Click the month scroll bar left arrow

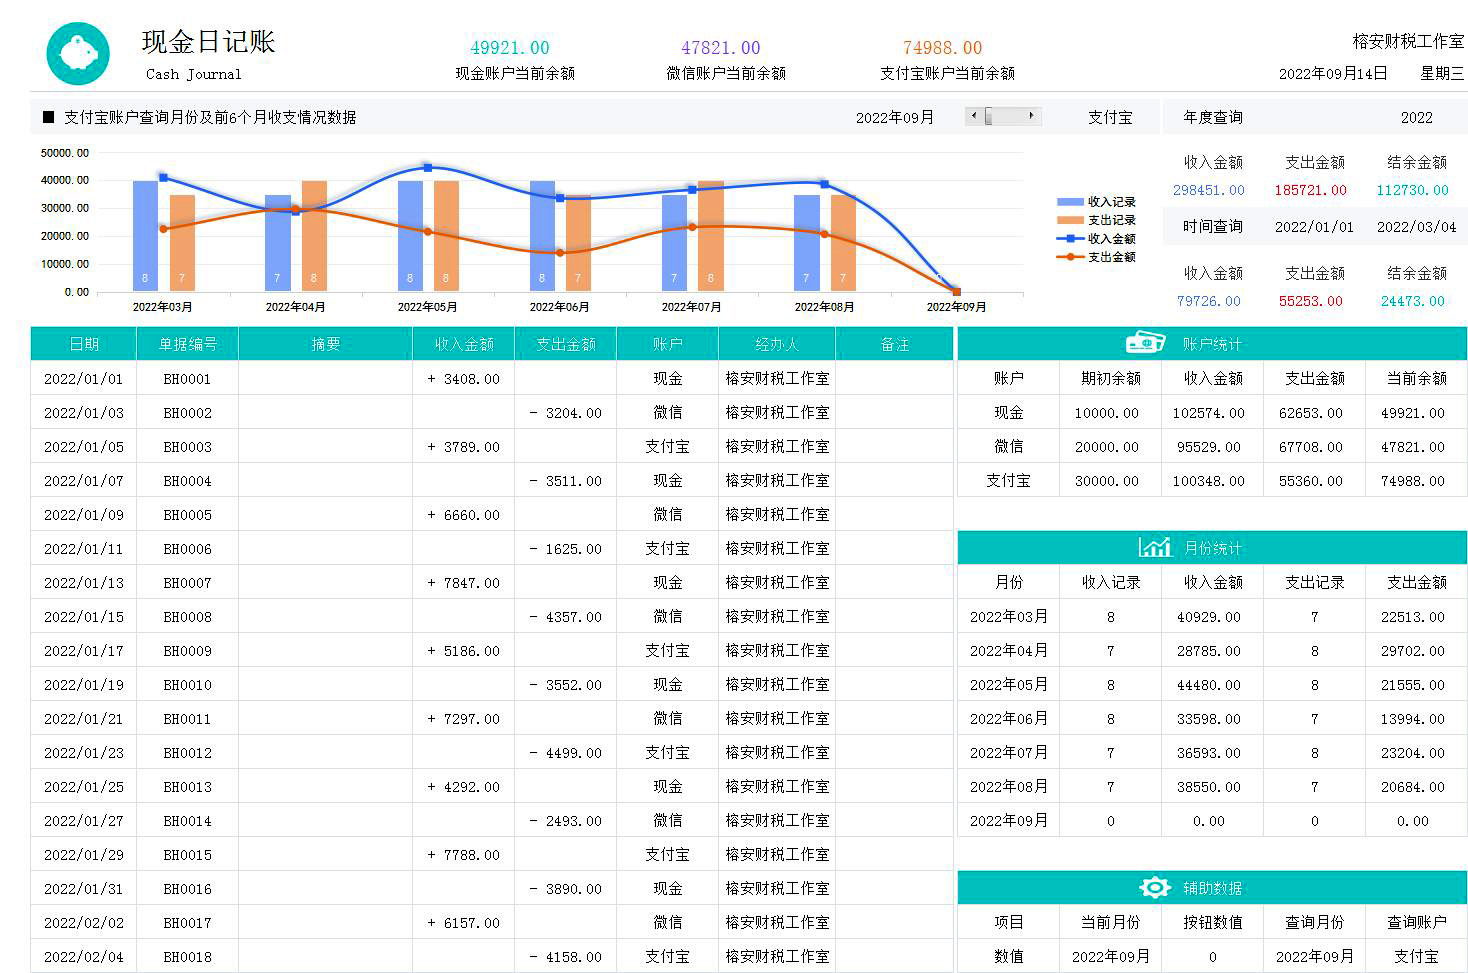[x=973, y=116]
